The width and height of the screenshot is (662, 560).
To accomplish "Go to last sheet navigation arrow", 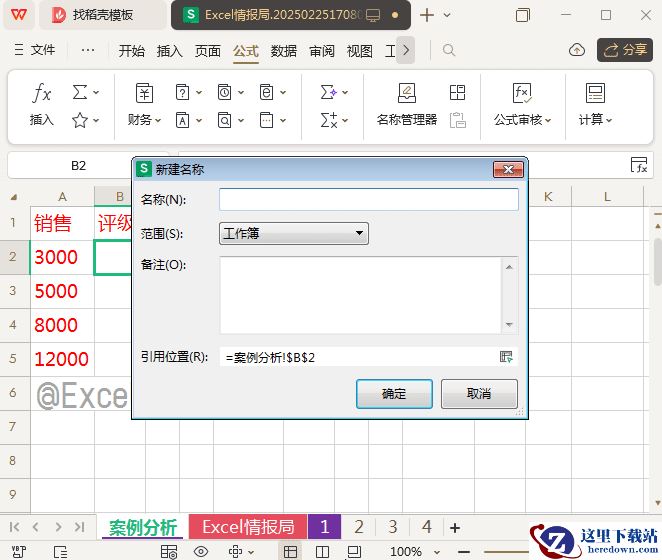I will click(x=79, y=527).
